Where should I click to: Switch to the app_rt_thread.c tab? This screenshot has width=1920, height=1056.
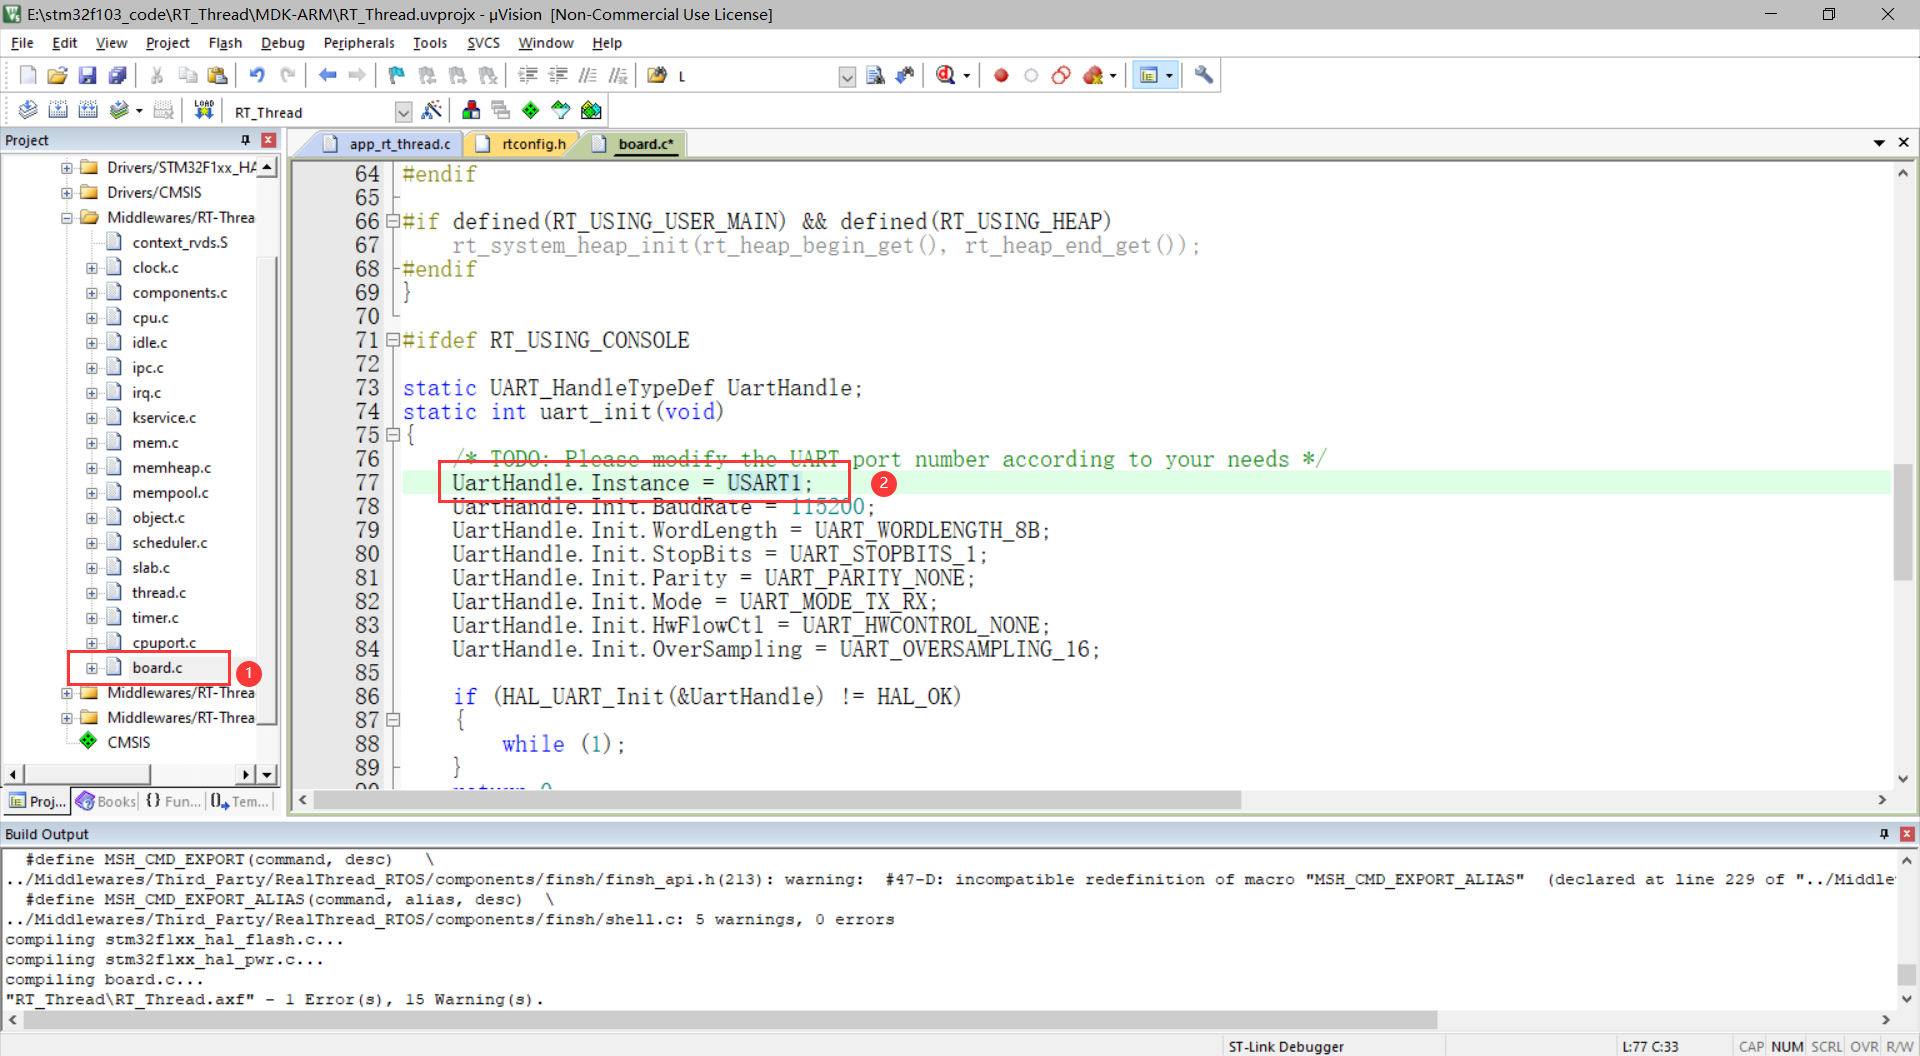[x=388, y=144]
